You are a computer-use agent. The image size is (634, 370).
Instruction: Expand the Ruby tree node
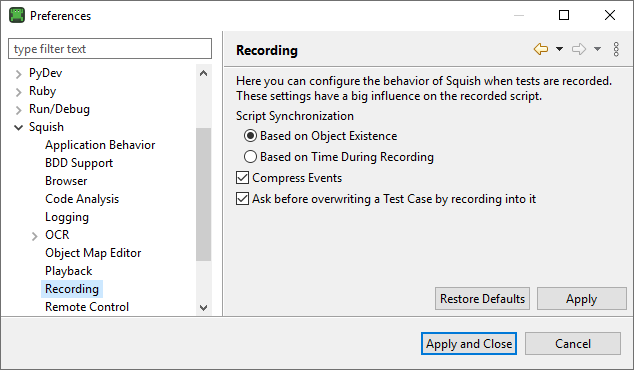coord(18,92)
